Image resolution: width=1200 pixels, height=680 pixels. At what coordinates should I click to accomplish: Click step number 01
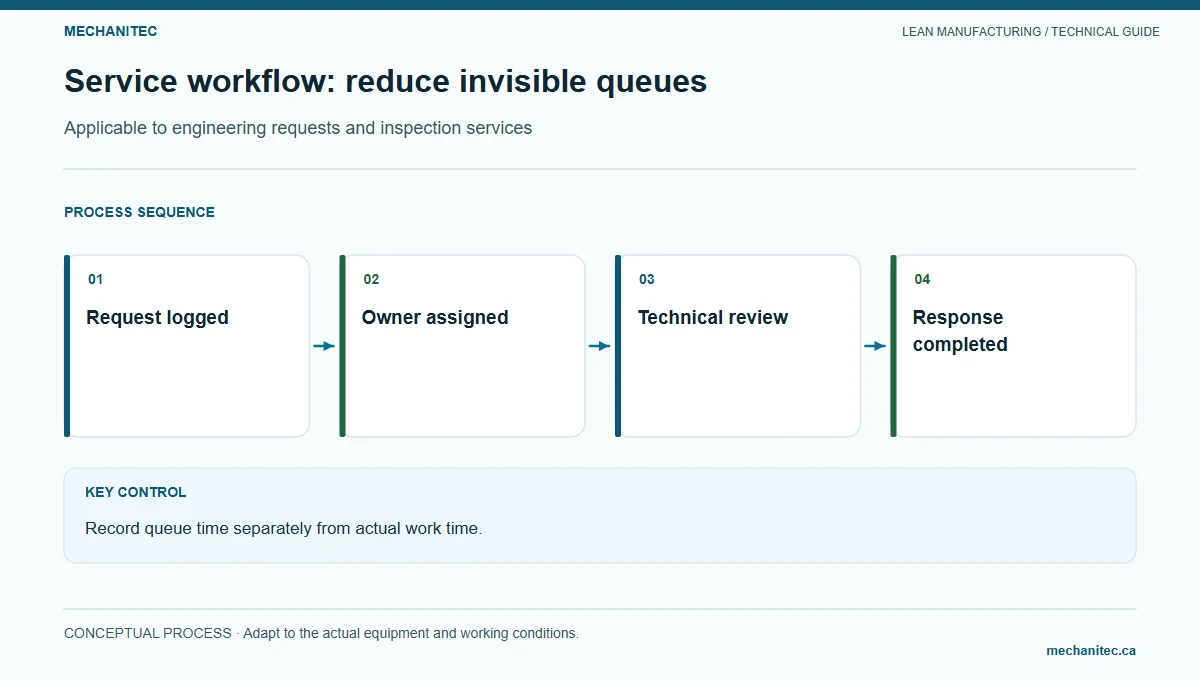[95, 279]
